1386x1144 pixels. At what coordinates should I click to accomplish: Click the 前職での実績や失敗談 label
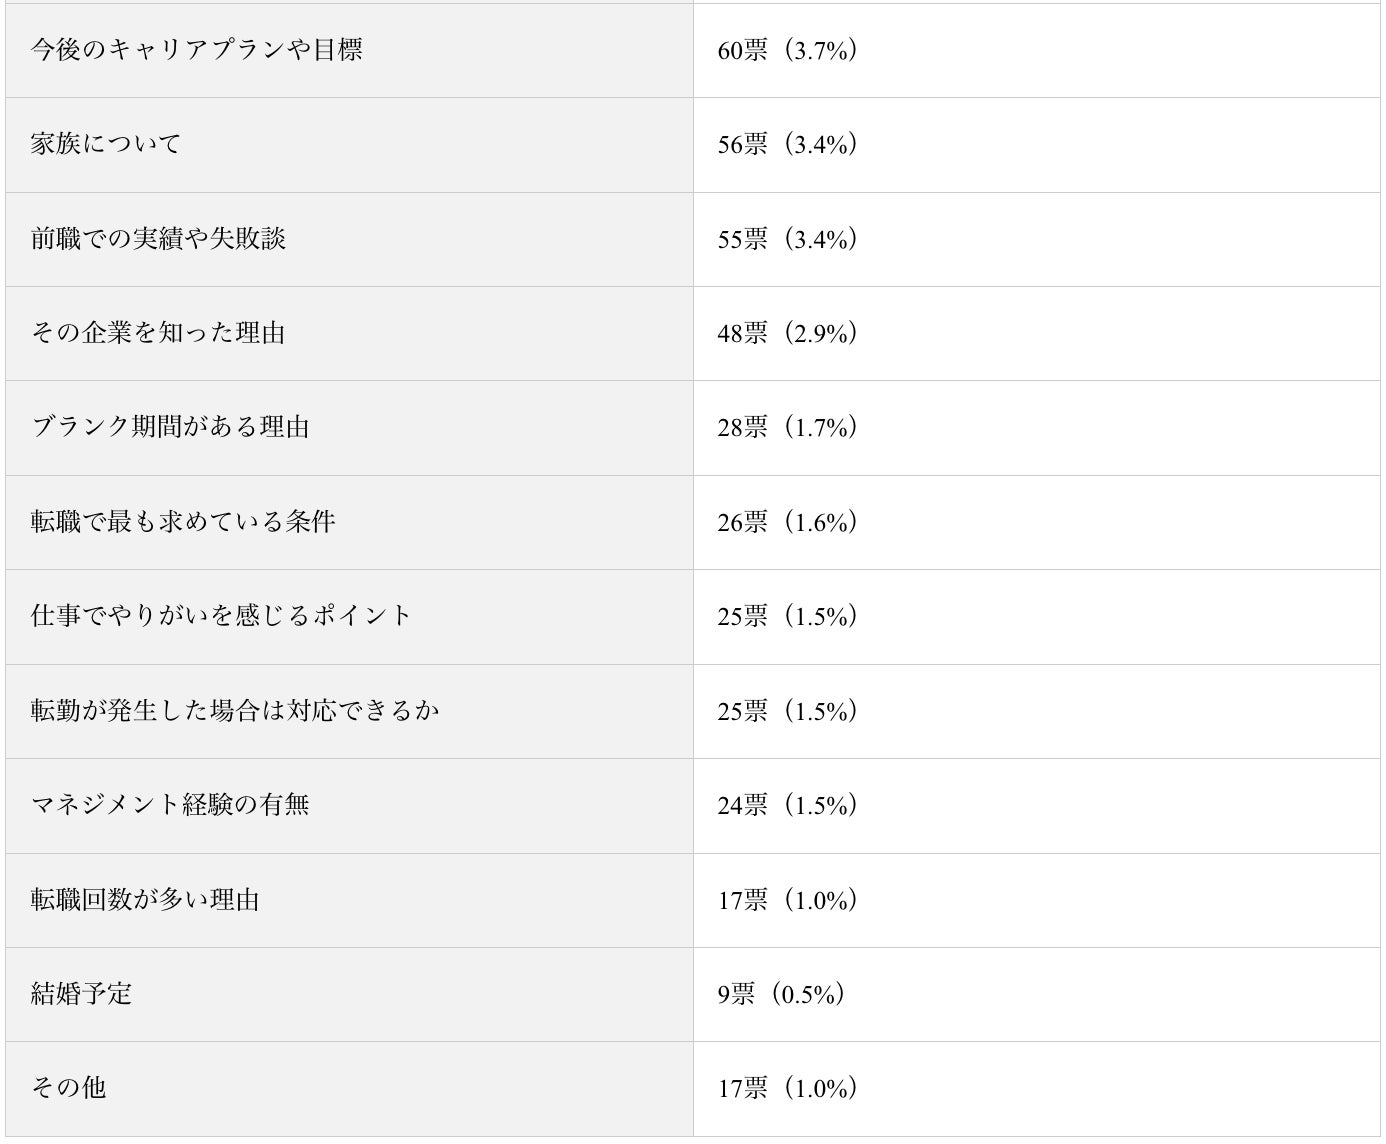pyautogui.click(x=158, y=239)
